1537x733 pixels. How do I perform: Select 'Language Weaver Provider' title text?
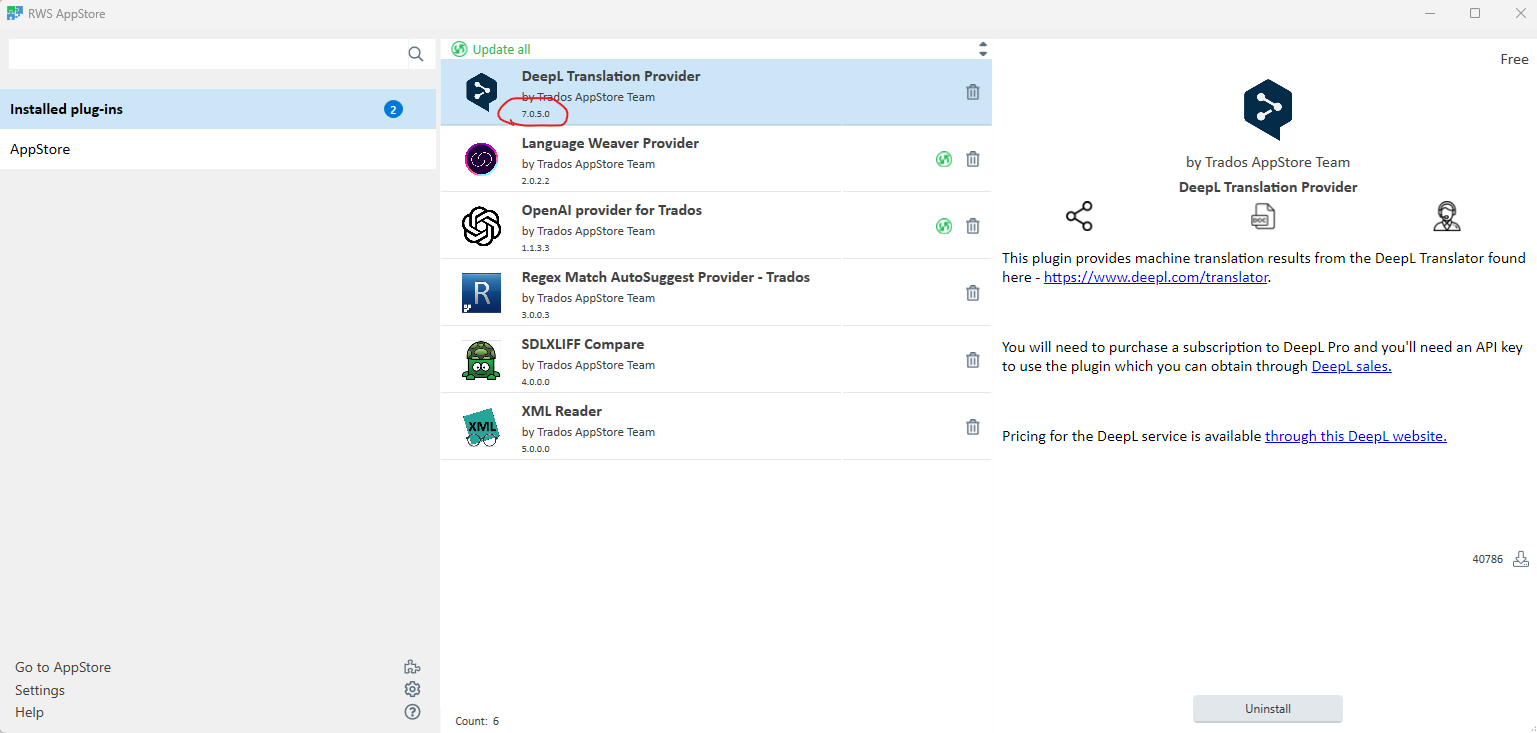(x=610, y=143)
